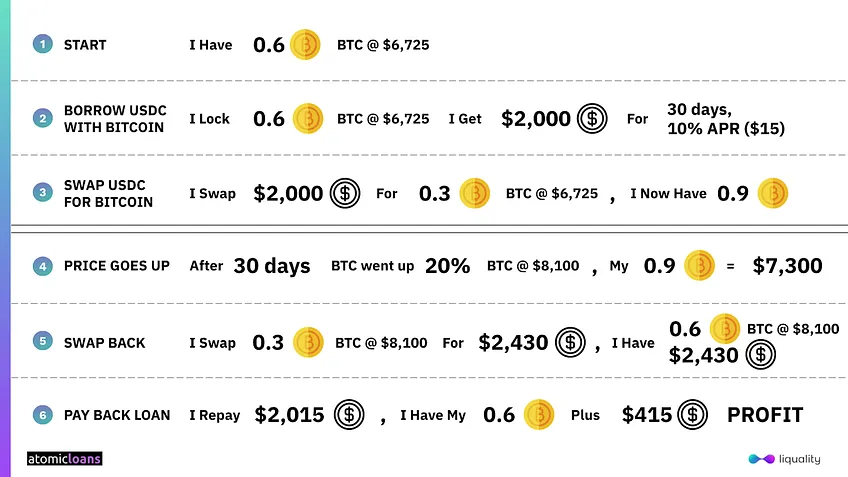Screen dimensions: 848x477
Task: Click the step 1 START number badge
Action: (x=43, y=44)
